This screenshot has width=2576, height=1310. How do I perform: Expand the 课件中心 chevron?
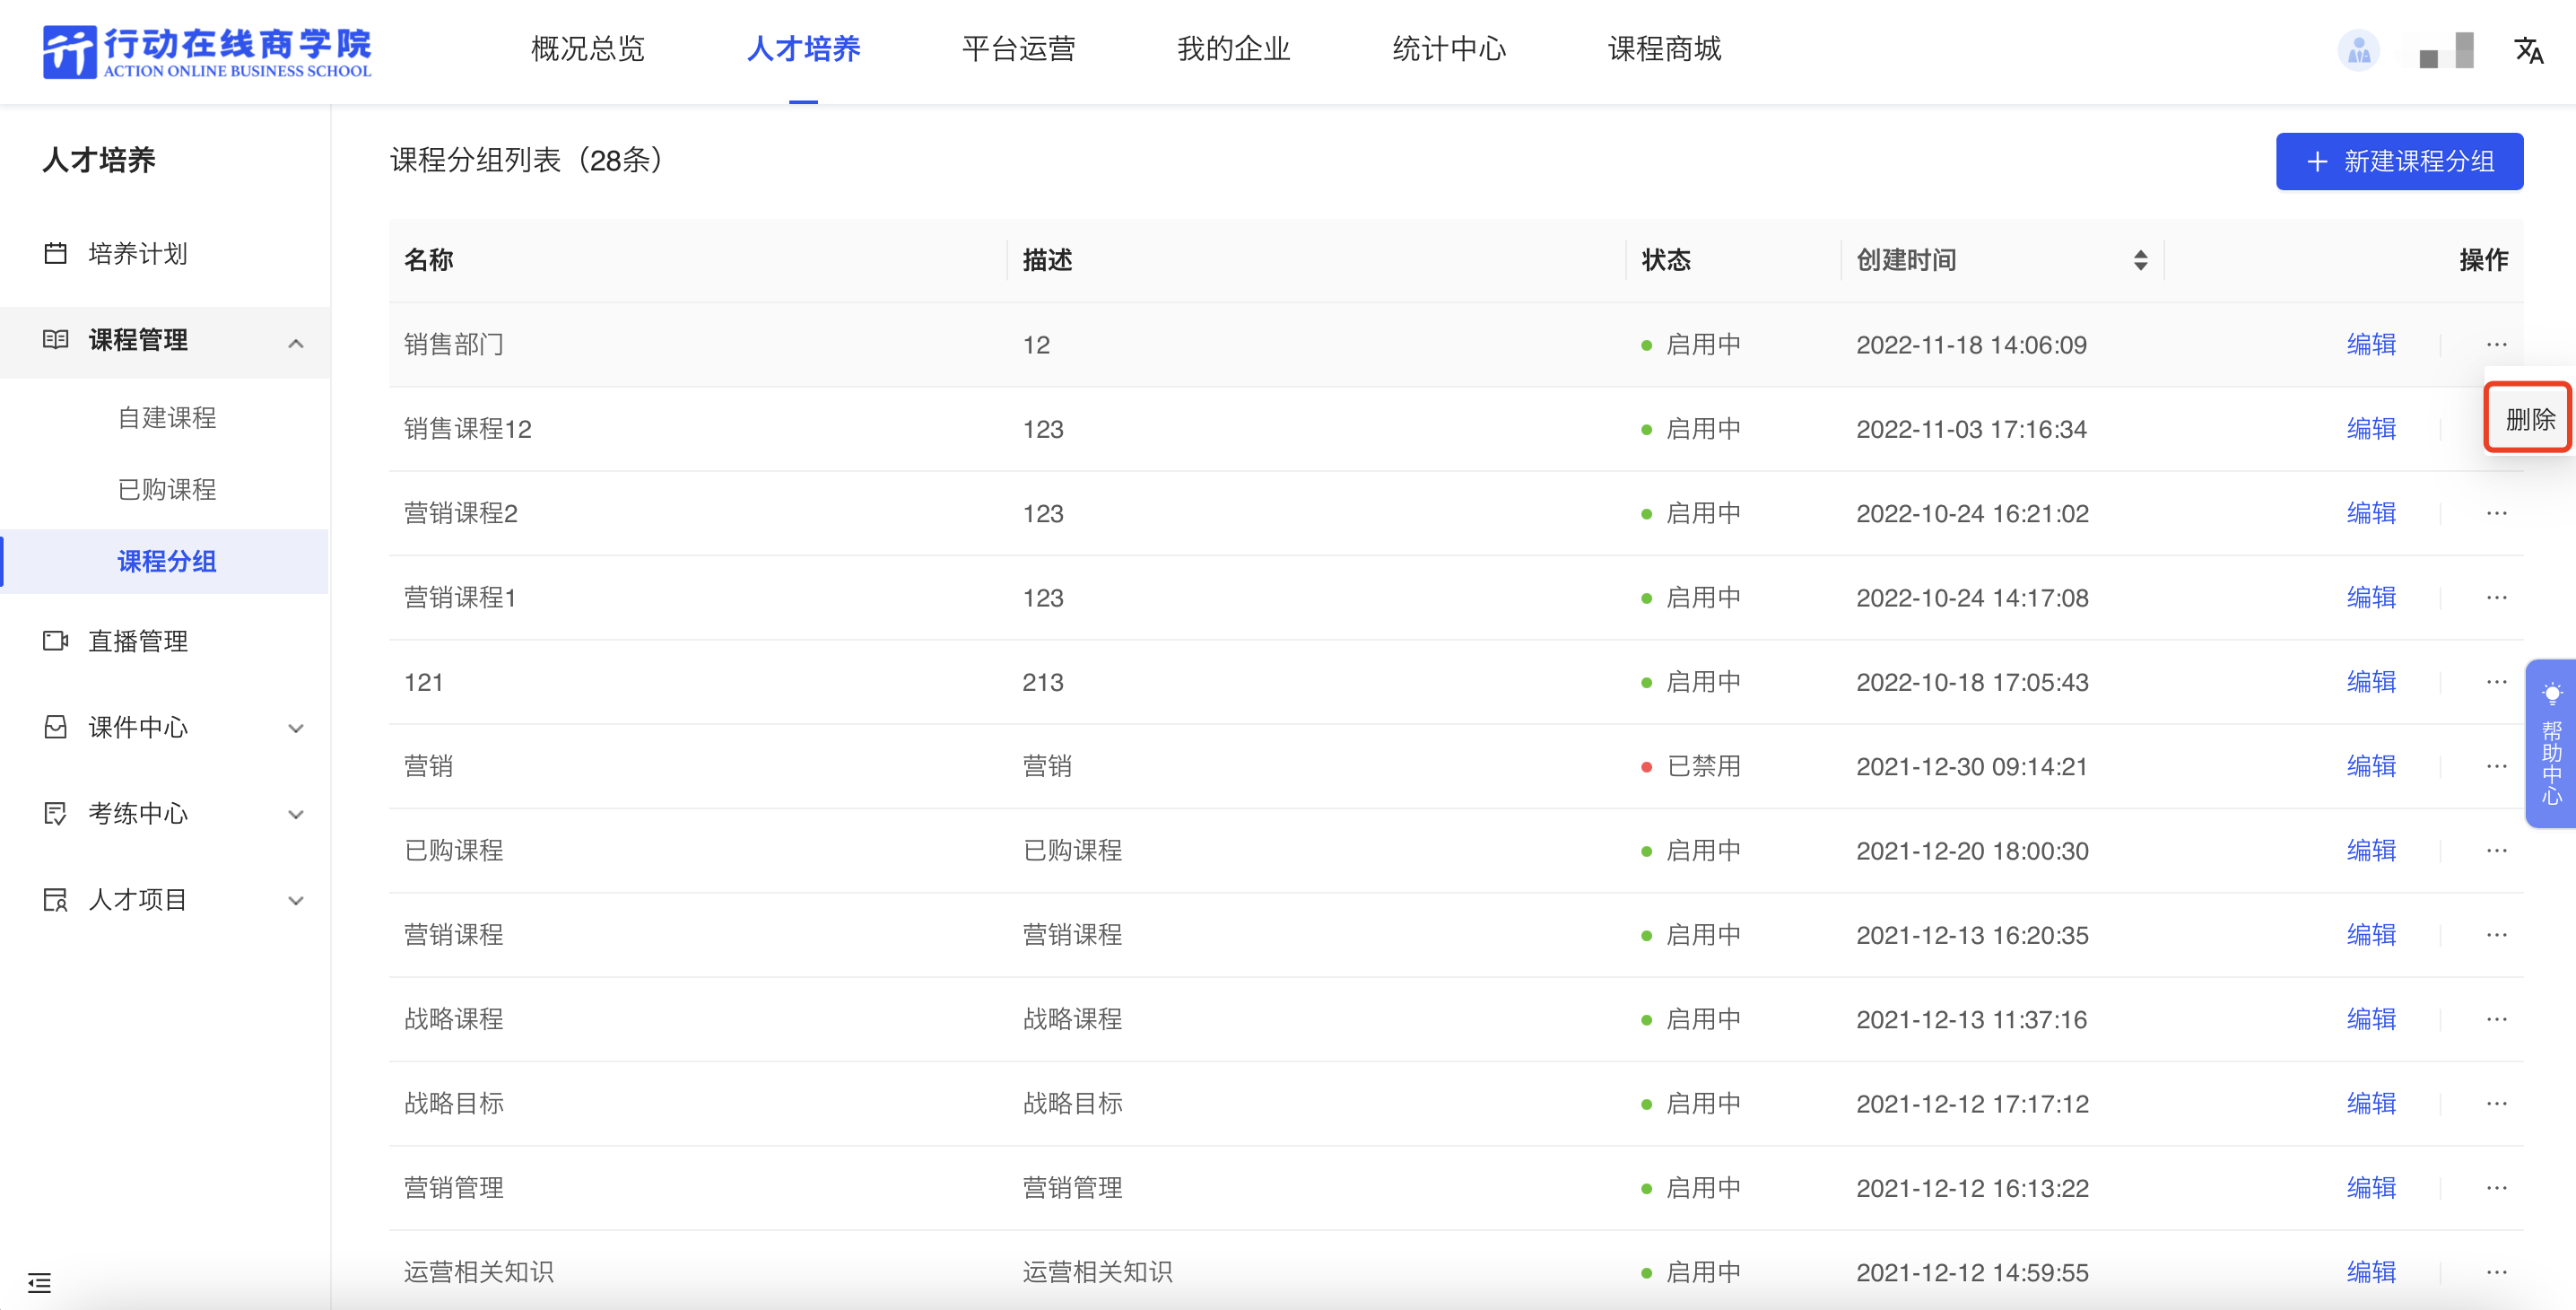(295, 728)
